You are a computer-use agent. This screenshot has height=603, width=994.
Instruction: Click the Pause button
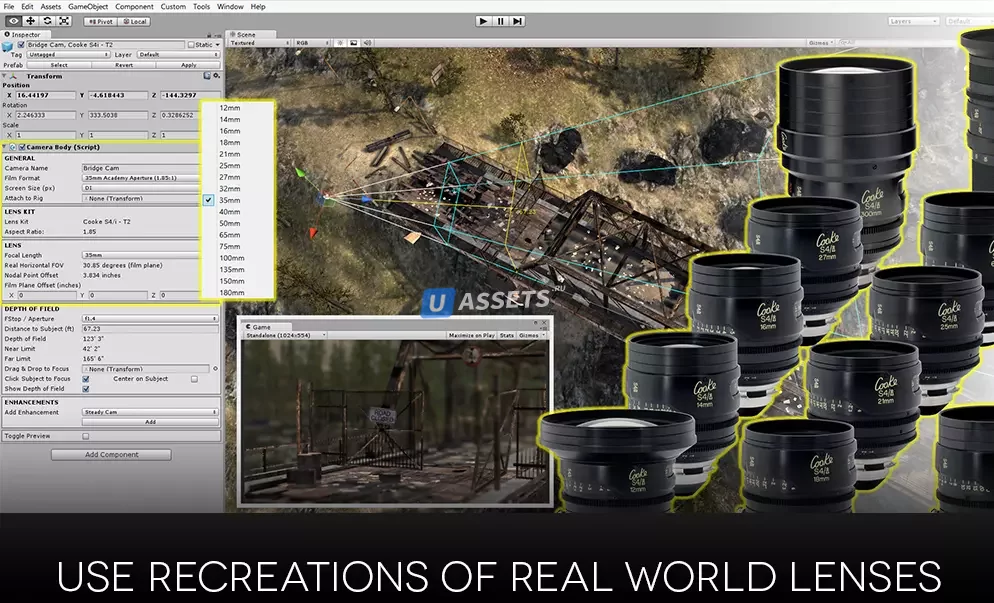[501, 21]
